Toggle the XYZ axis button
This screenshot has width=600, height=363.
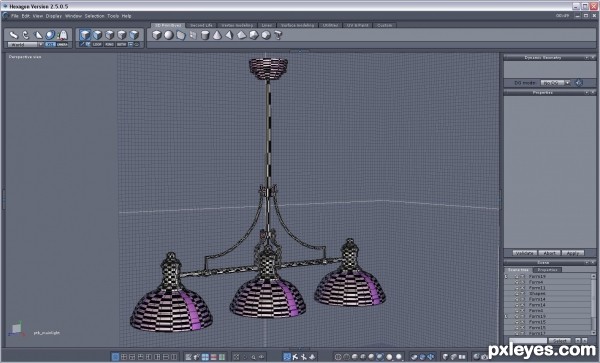pos(50,44)
